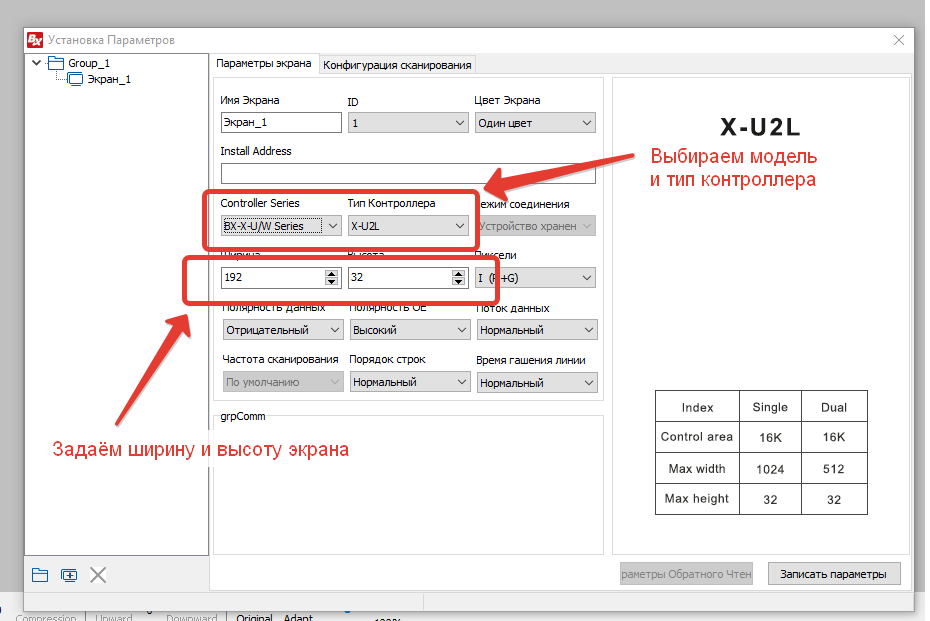
Task: Decrease height value with down arrow
Action: coord(458,281)
